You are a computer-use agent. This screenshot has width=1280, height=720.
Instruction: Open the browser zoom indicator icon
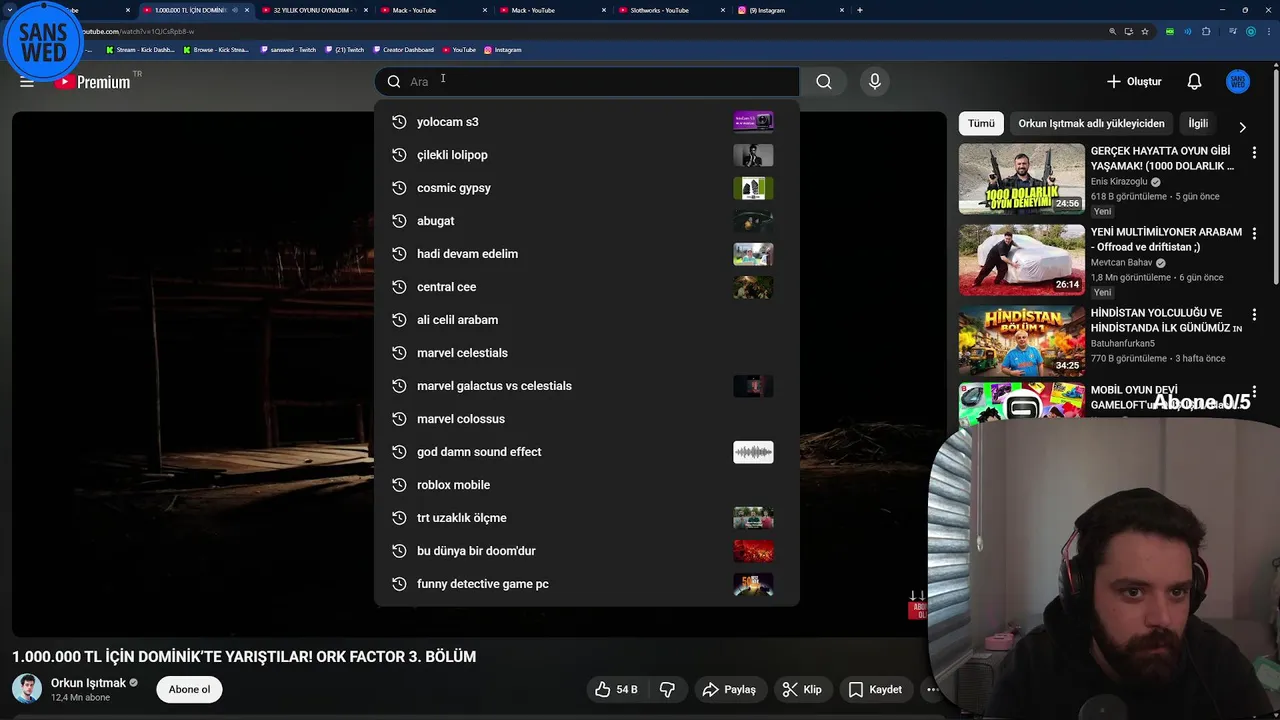point(1112,31)
